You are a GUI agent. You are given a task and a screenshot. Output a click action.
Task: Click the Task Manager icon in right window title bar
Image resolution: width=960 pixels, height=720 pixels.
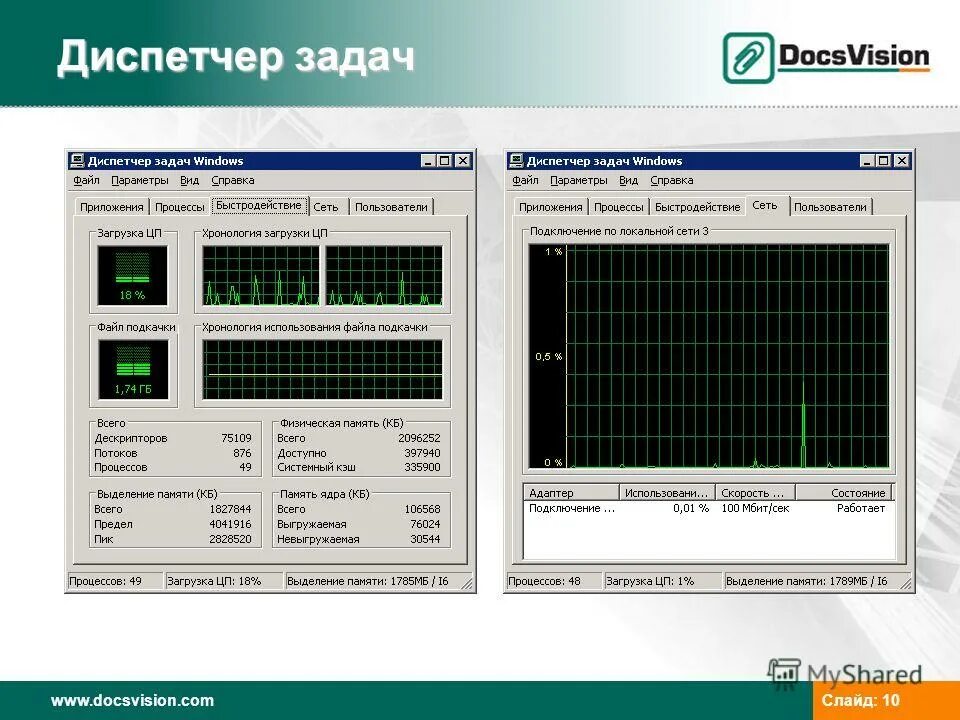coord(516,160)
